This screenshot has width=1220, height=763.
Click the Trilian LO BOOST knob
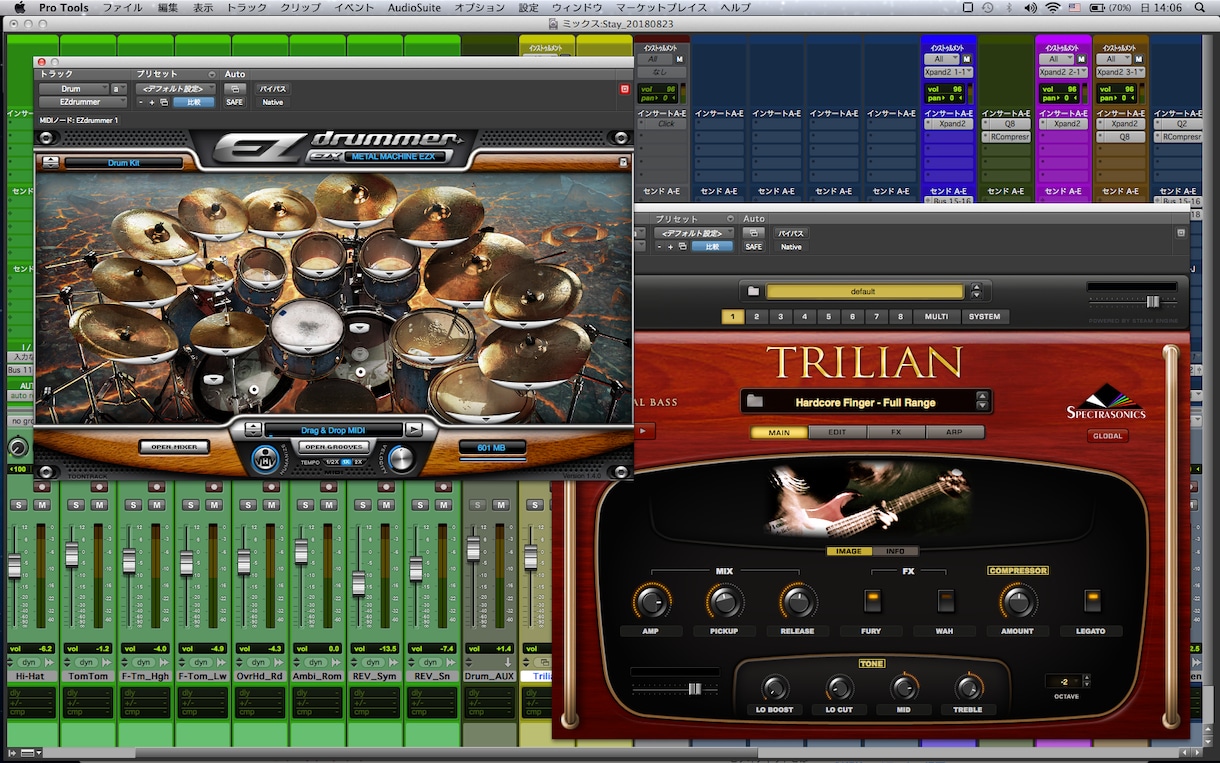(x=774, y=688)
